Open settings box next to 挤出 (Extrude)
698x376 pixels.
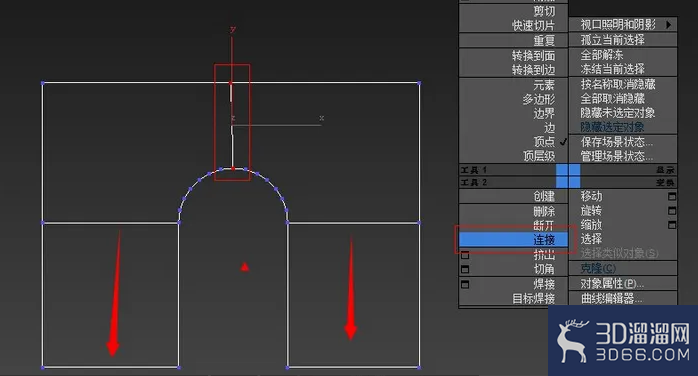coord(465,255)
